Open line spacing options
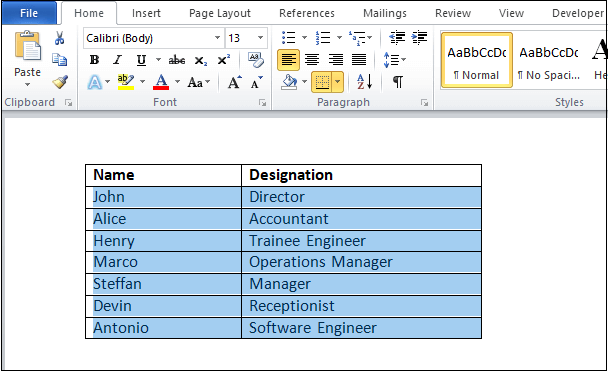This screenshot has width=608, height=371. [x=394, y=60]
